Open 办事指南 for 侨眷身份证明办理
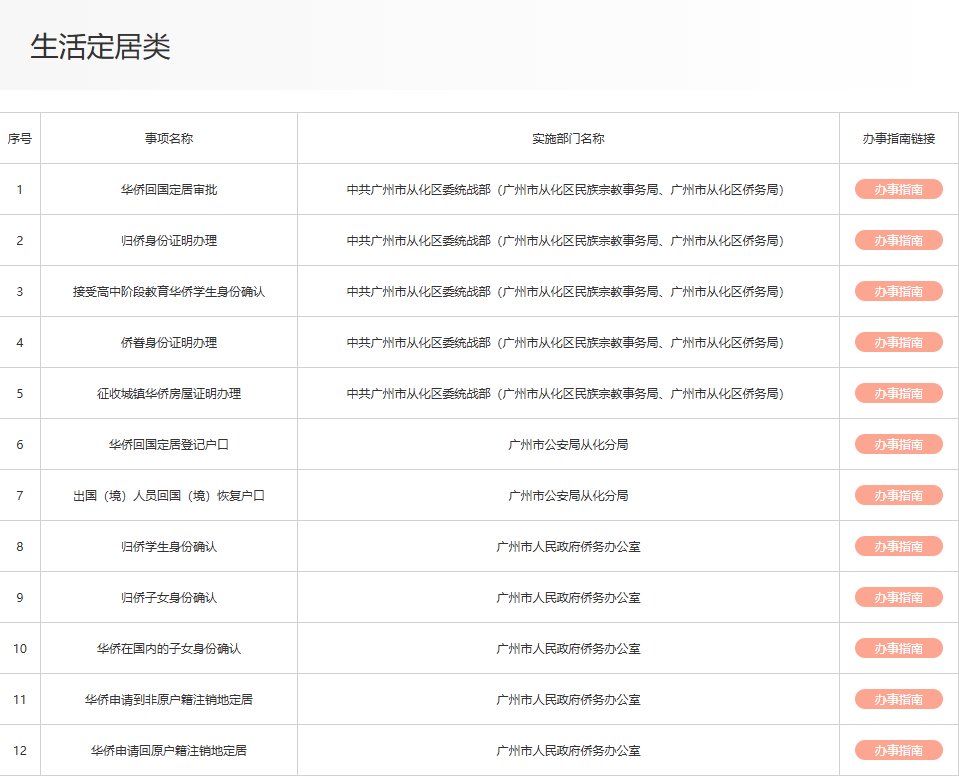Viewport: 959px width, 776px height. tap(898, 342)
